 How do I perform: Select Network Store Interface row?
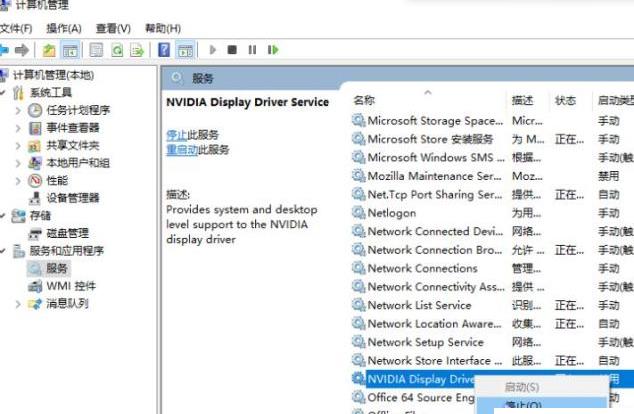click(x=492, y=361)
